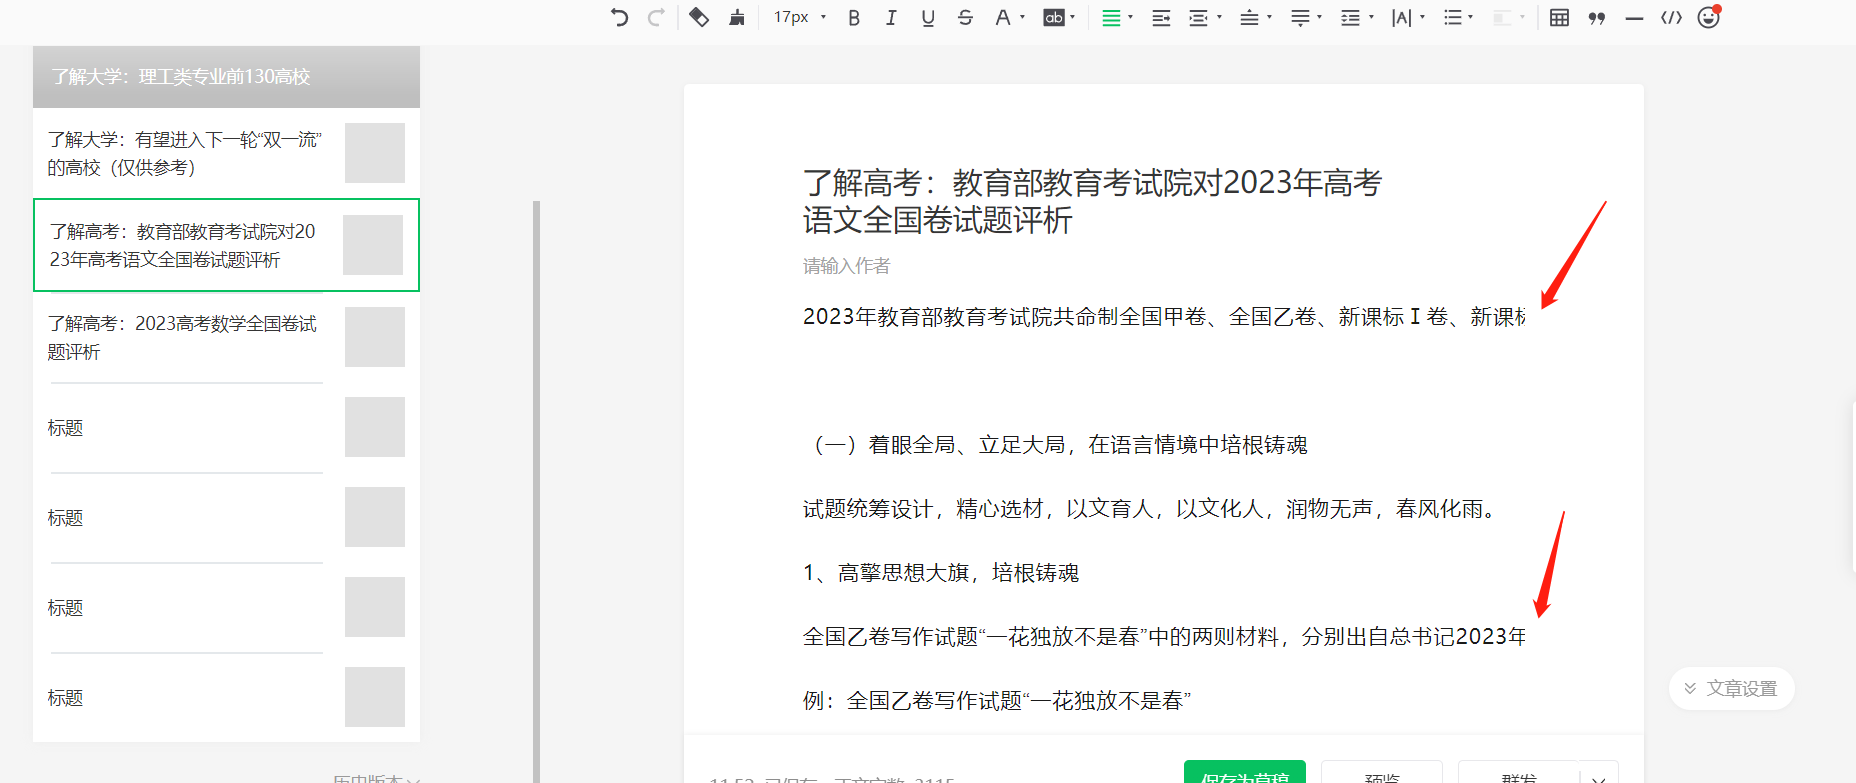Click the line 例：全国乙卷写作试题
The height and width of the screenshot is (783, 1856).
[x=997, y=701]
